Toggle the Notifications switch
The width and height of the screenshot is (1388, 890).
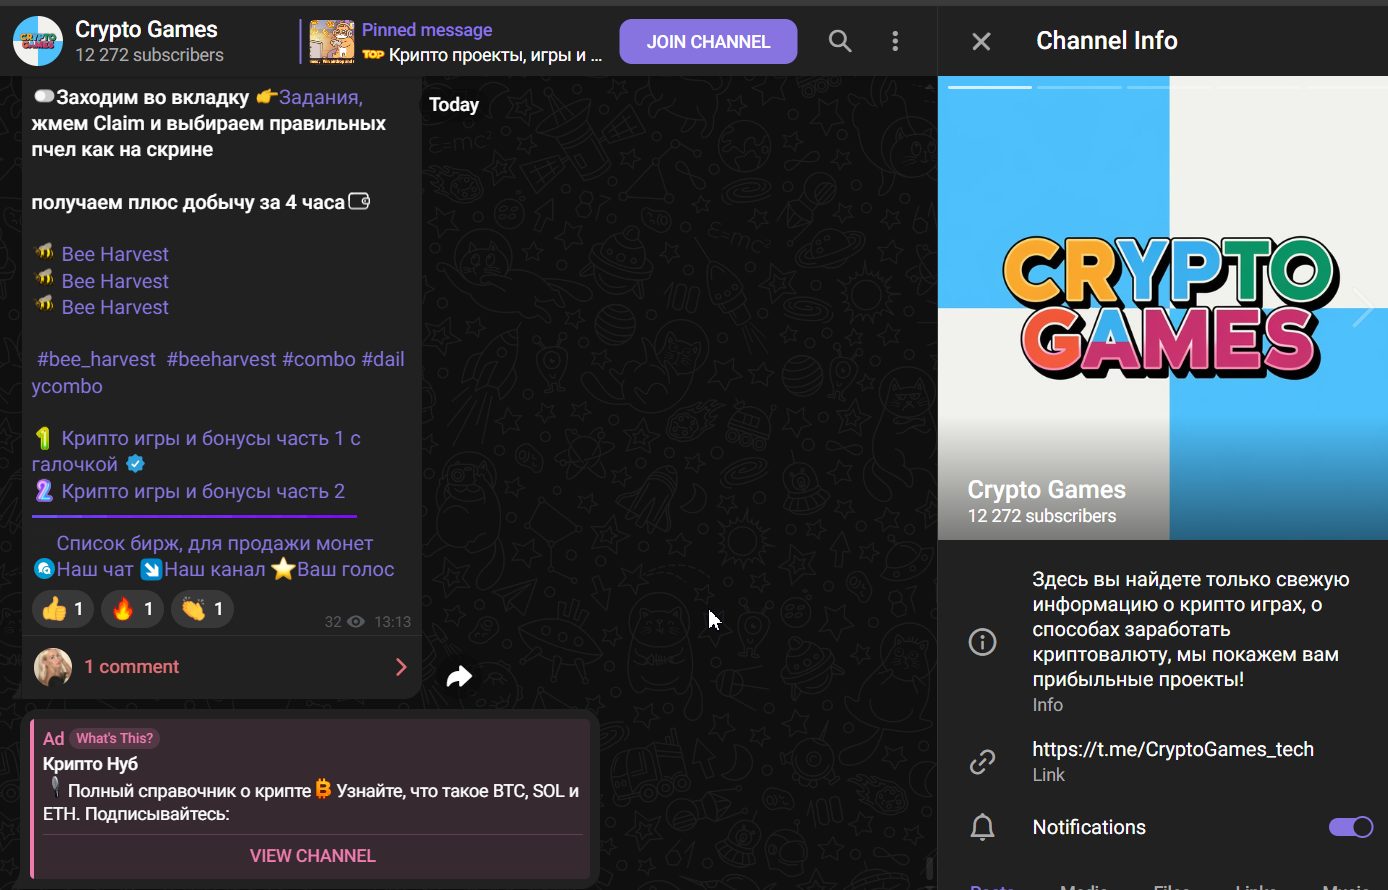point(1350,827)
